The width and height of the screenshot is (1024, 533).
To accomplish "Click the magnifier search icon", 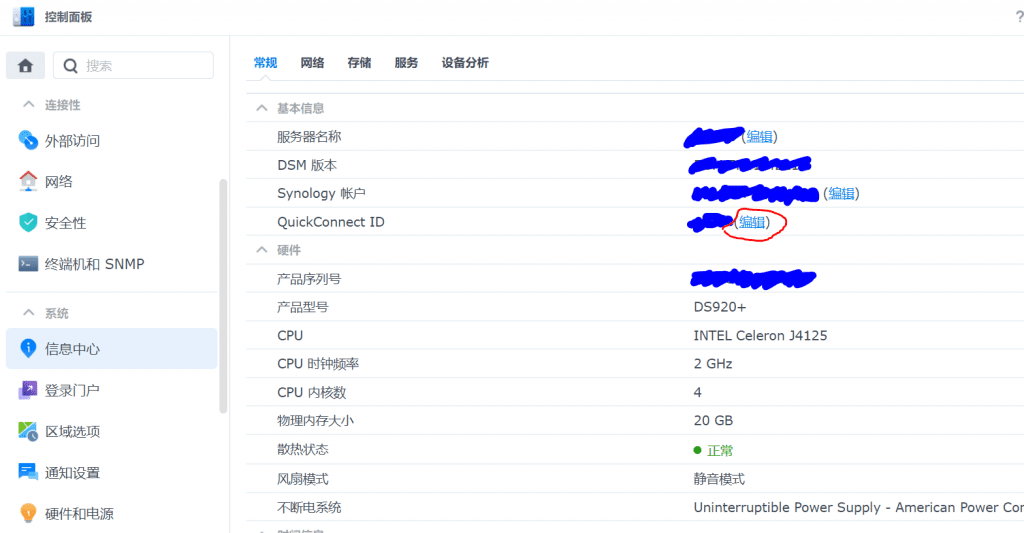I will [70, 66].
